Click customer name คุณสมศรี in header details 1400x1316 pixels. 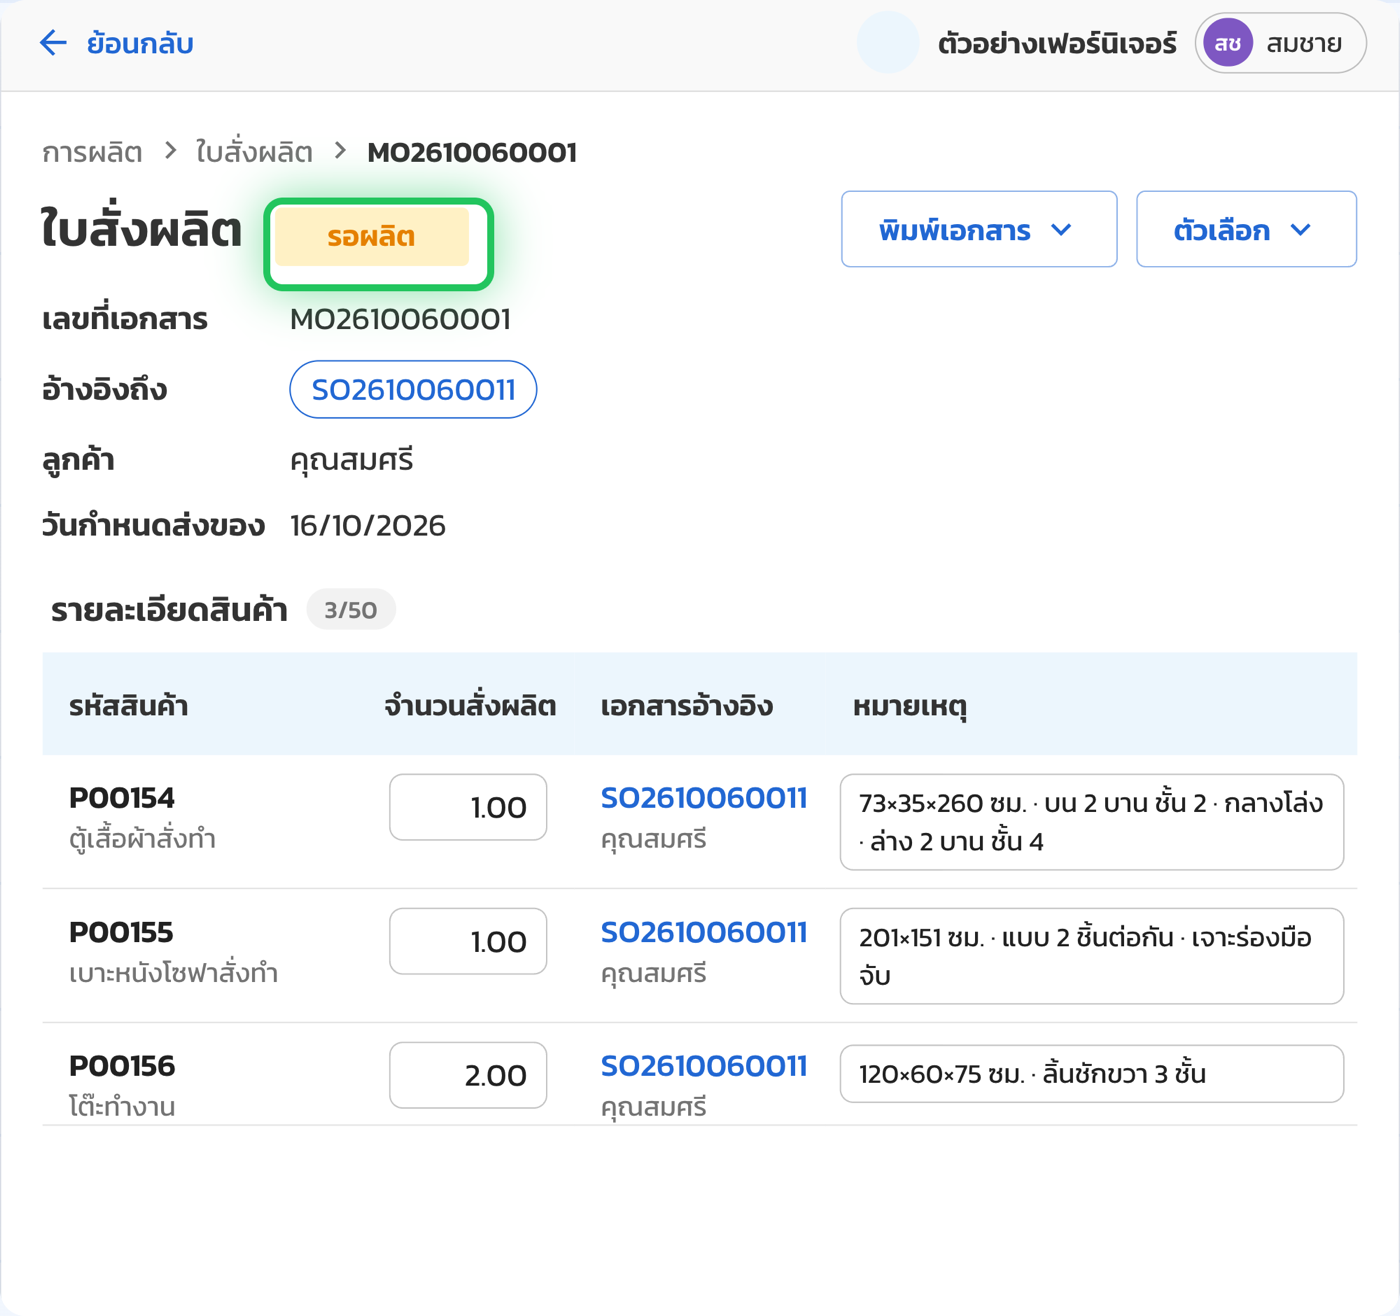[x=352, y=460]
